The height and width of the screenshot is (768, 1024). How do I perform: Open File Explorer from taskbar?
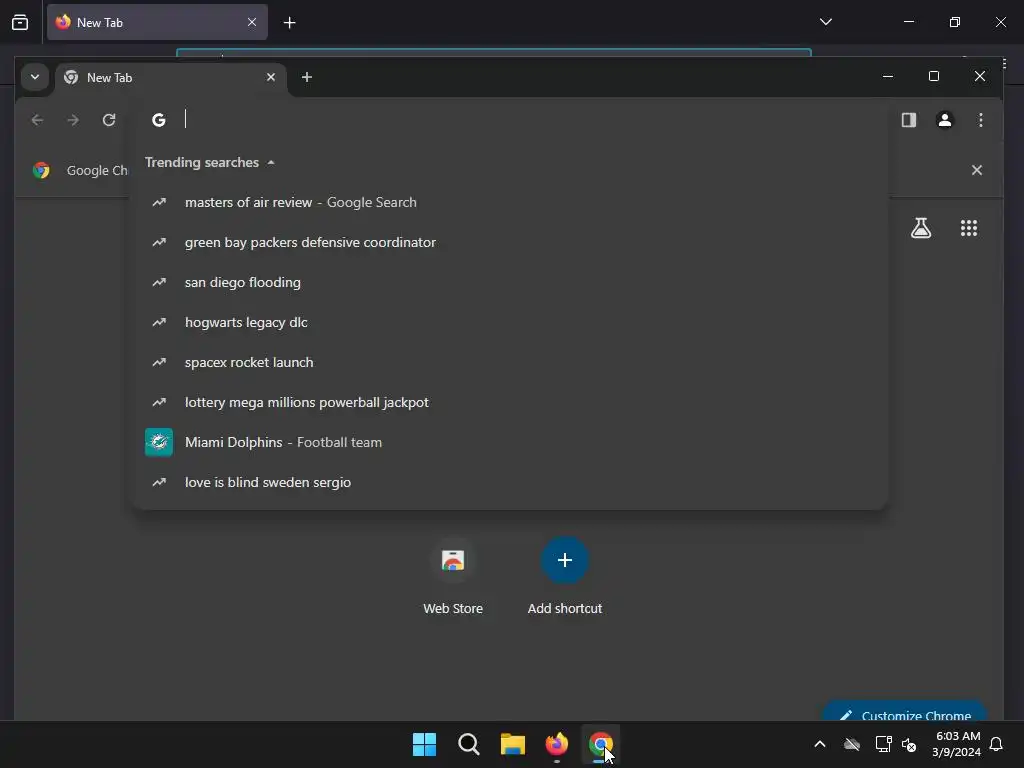pyautogui.click(x=513, y=744)
